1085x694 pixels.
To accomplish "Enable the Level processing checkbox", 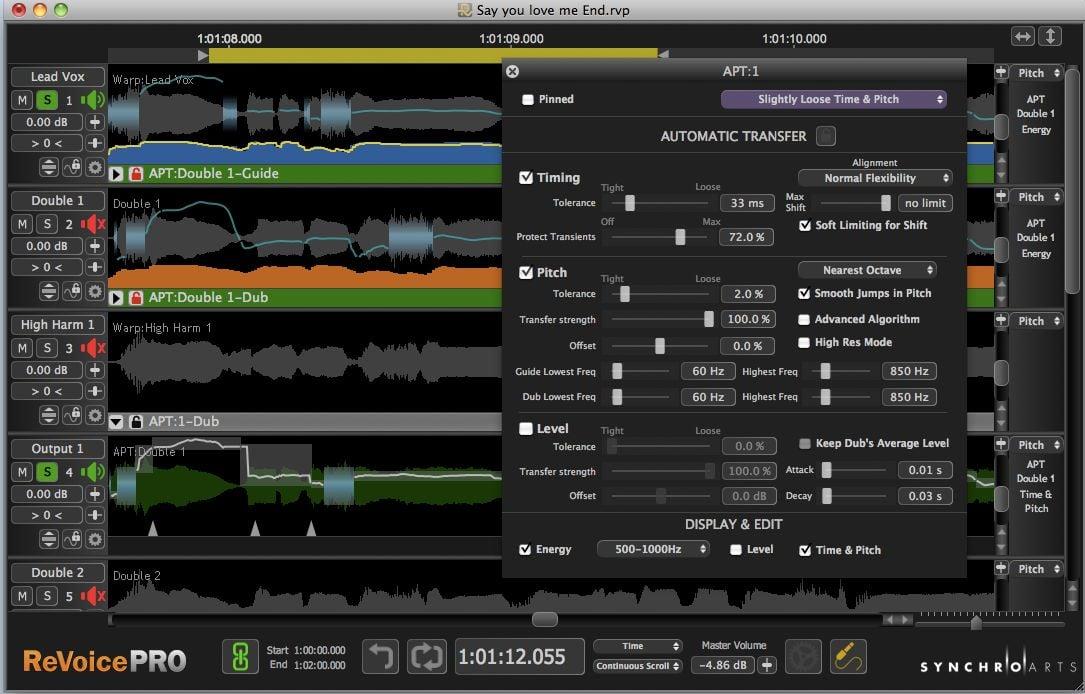I will (526, 429).
